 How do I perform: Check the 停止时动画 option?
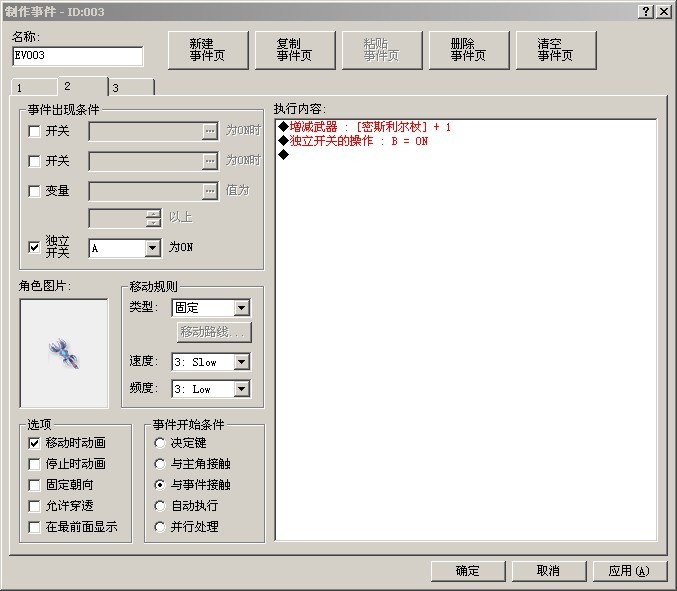point(34,464)
